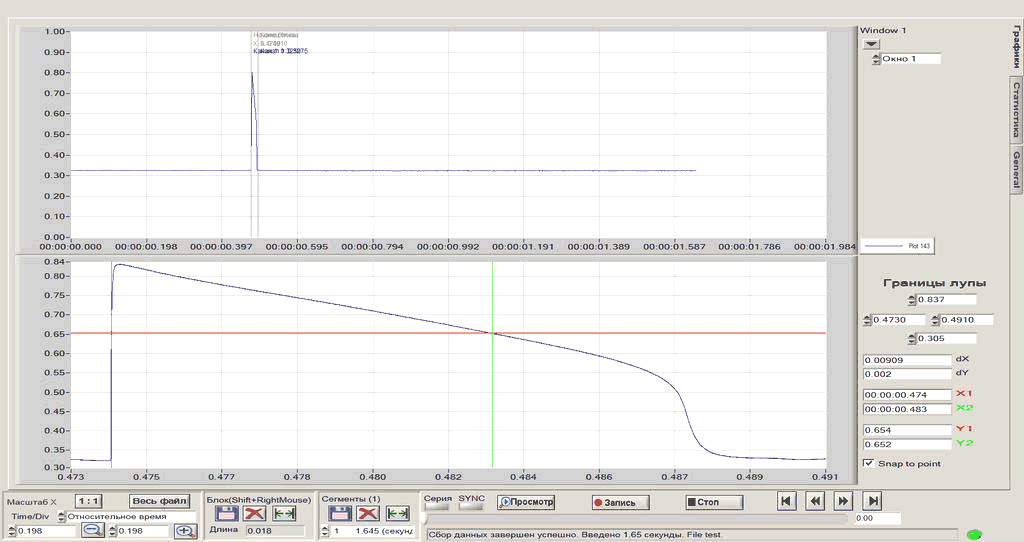Click the segment number stepper showing 1
Viewport: 1024px width, 542px height.
[x=325, y=531]
